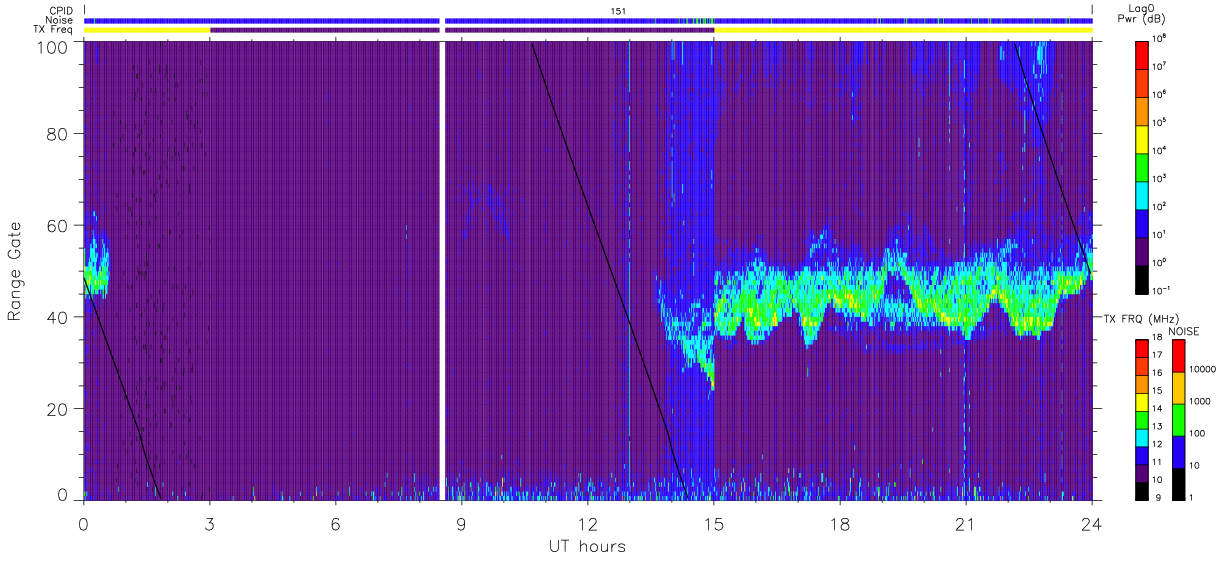
Task: Click the yellow TX Freq strip before 3 UT
Action: pos(146,30)
